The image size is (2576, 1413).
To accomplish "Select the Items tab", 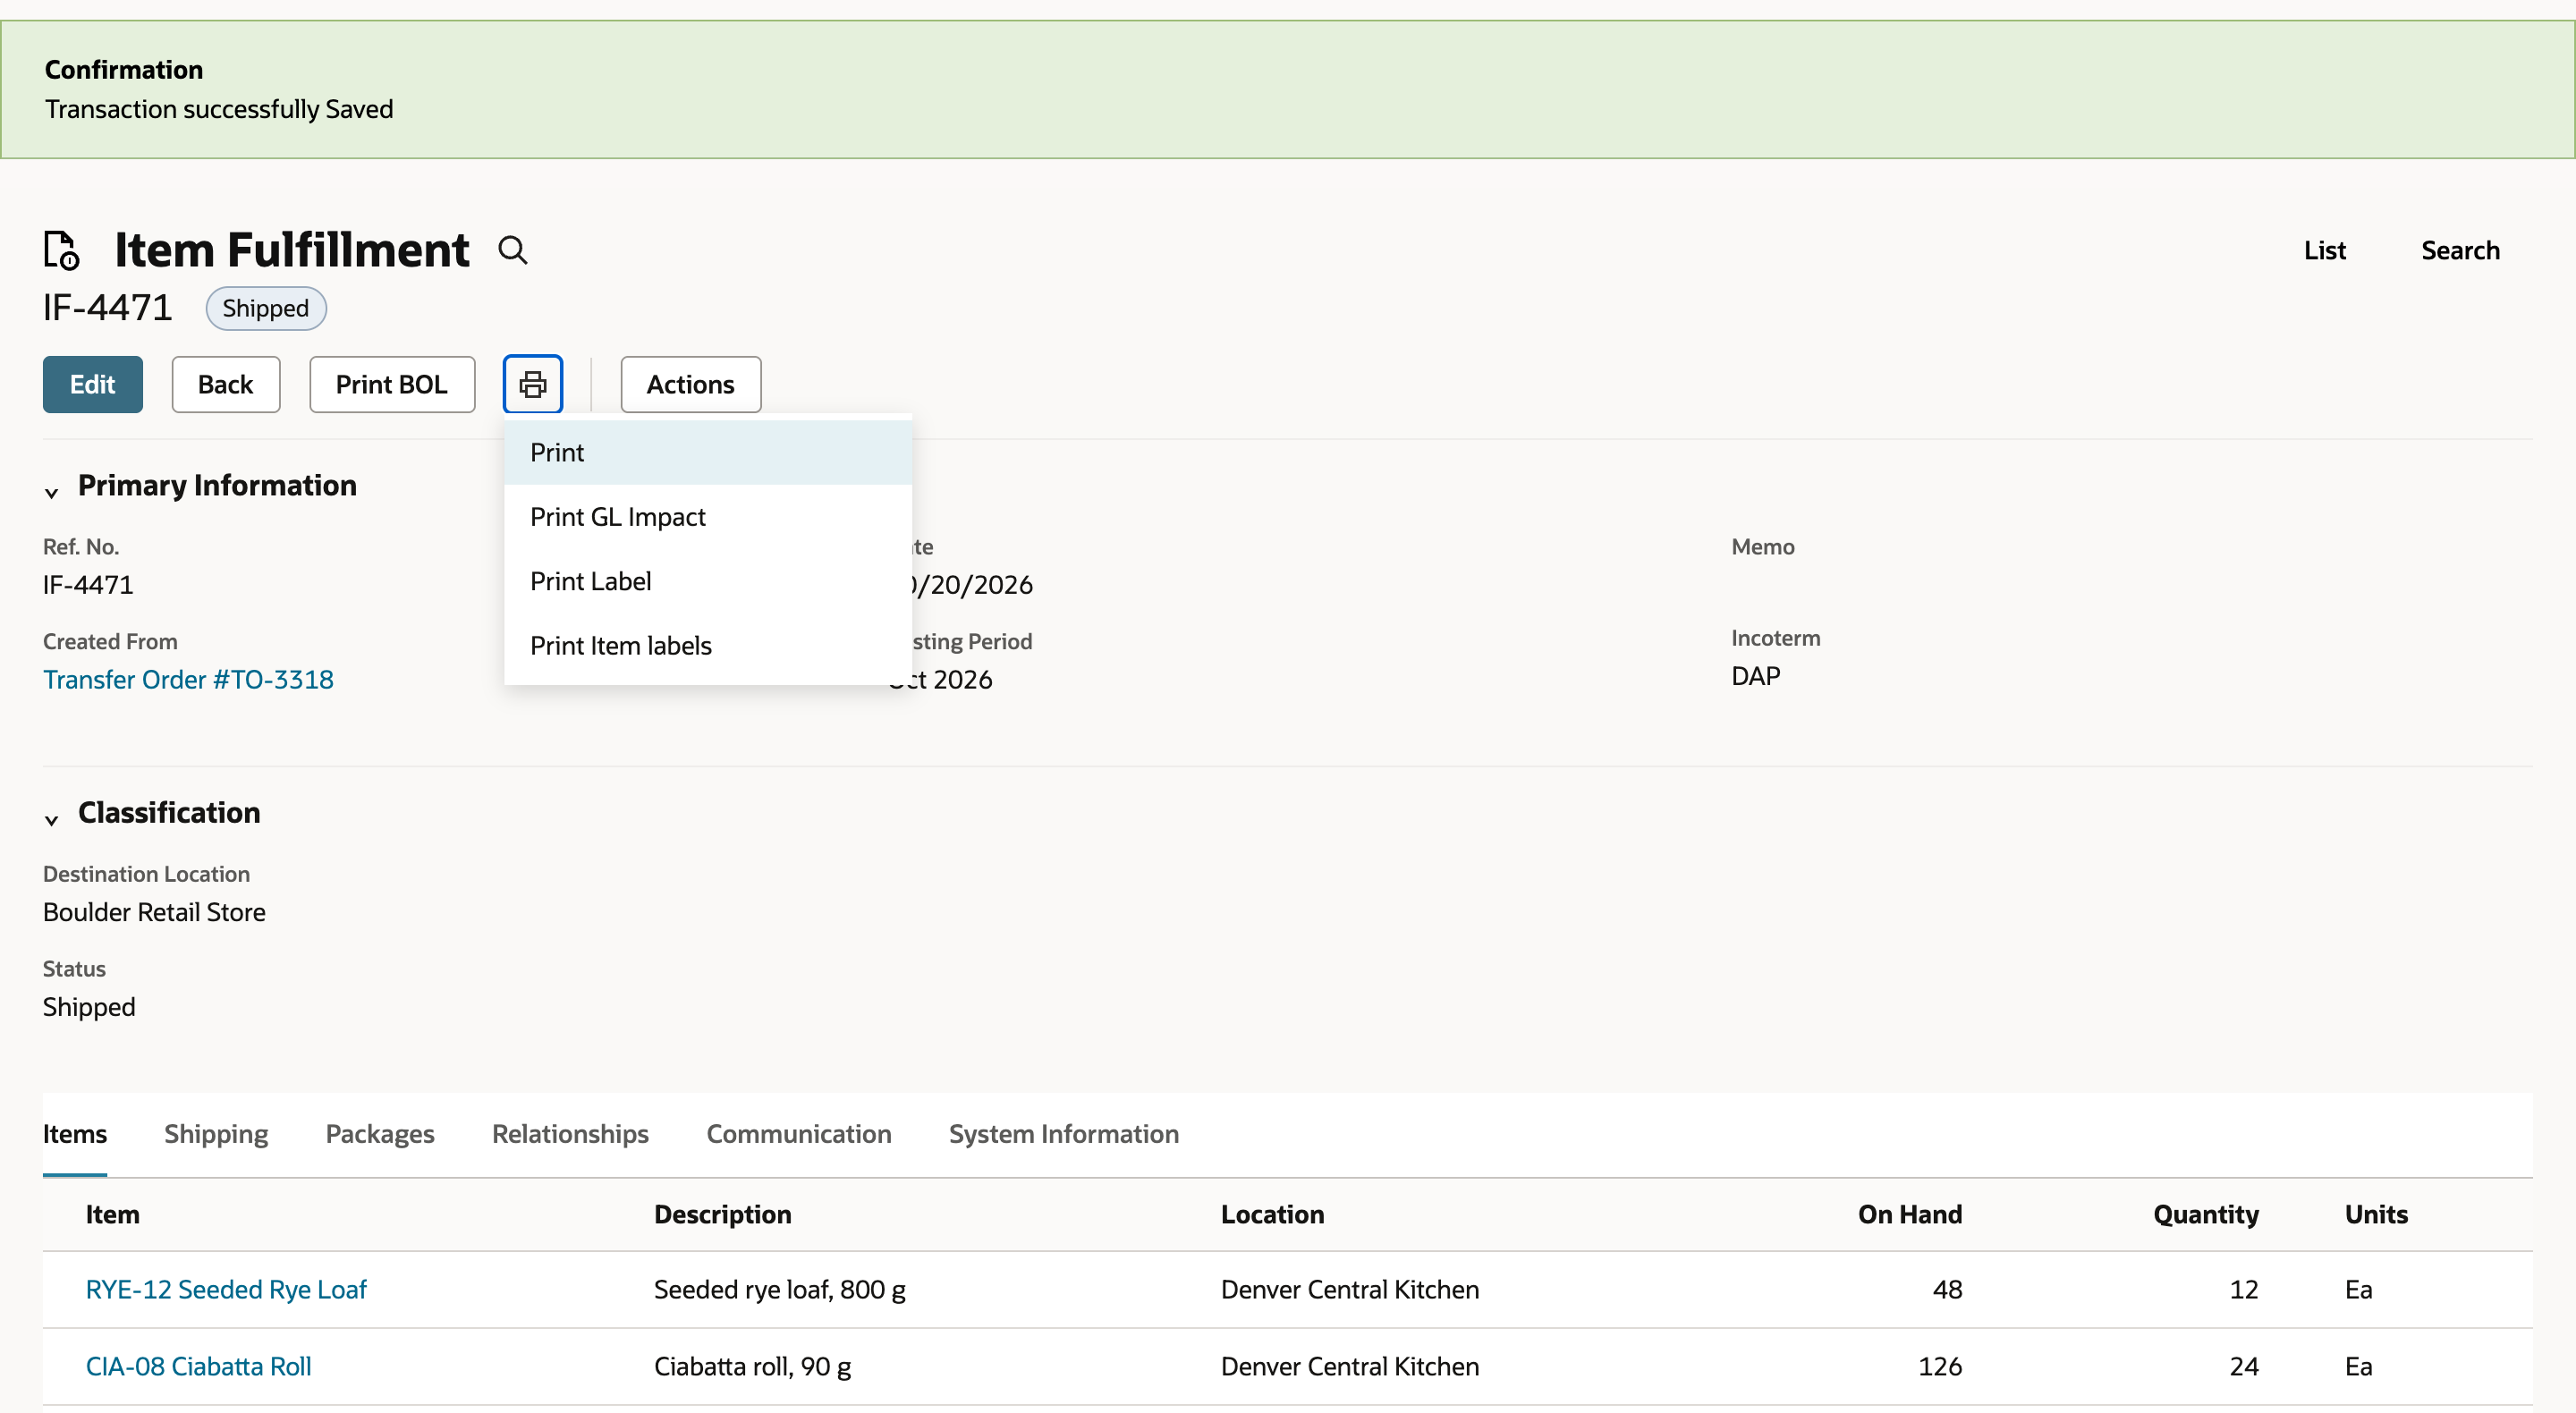I will (x=75, y=1134).
